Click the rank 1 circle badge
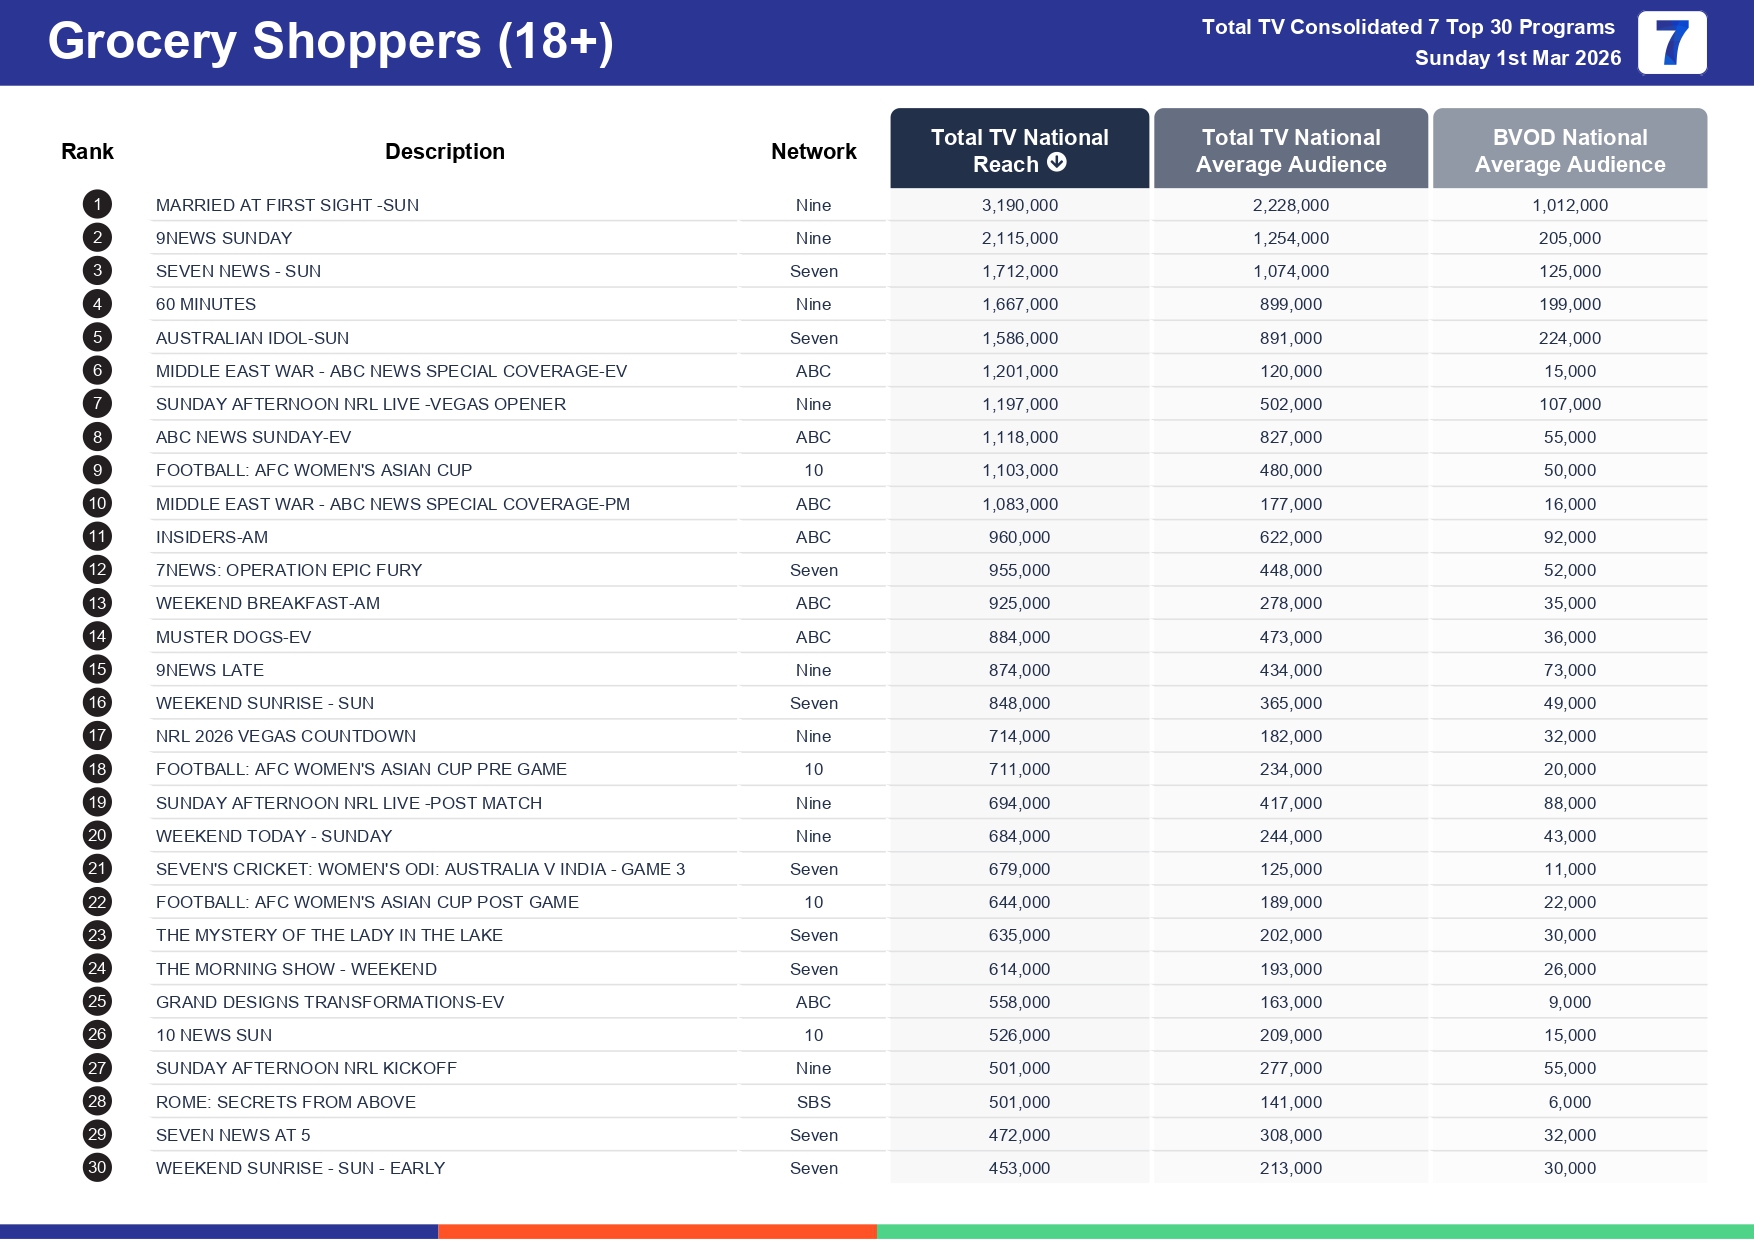Viewport: 1754px width, 1241px height. click(x=97, y=205)
